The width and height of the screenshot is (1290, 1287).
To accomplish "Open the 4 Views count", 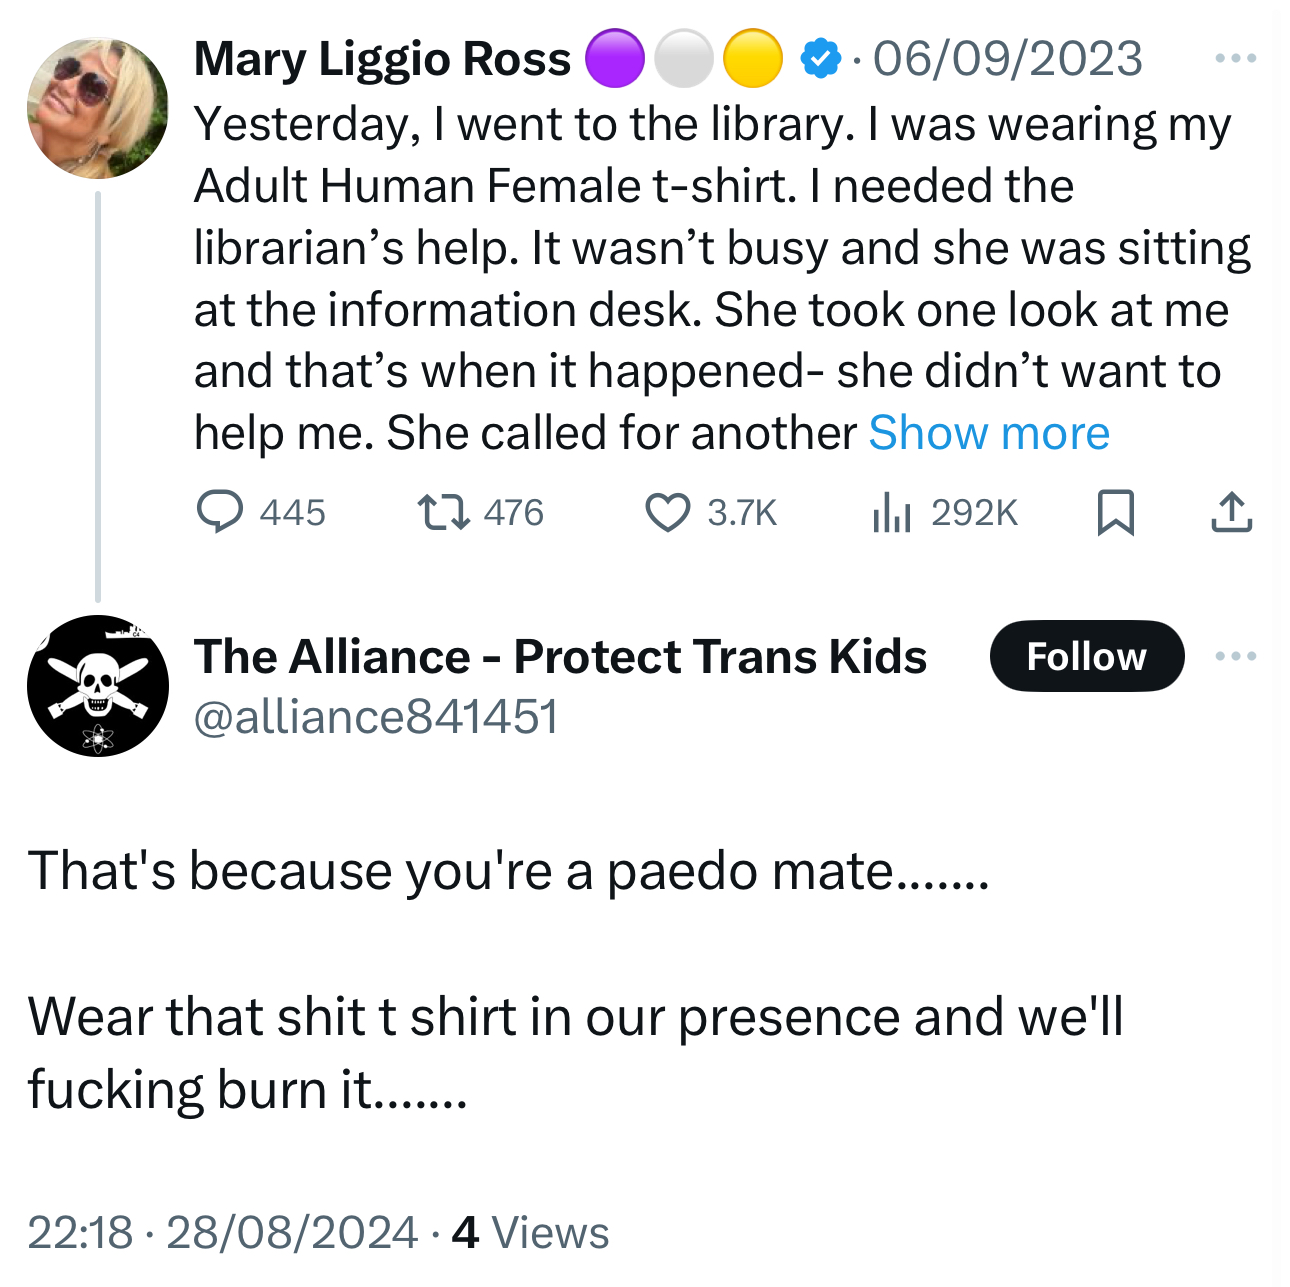I will tap(530, 1232).
